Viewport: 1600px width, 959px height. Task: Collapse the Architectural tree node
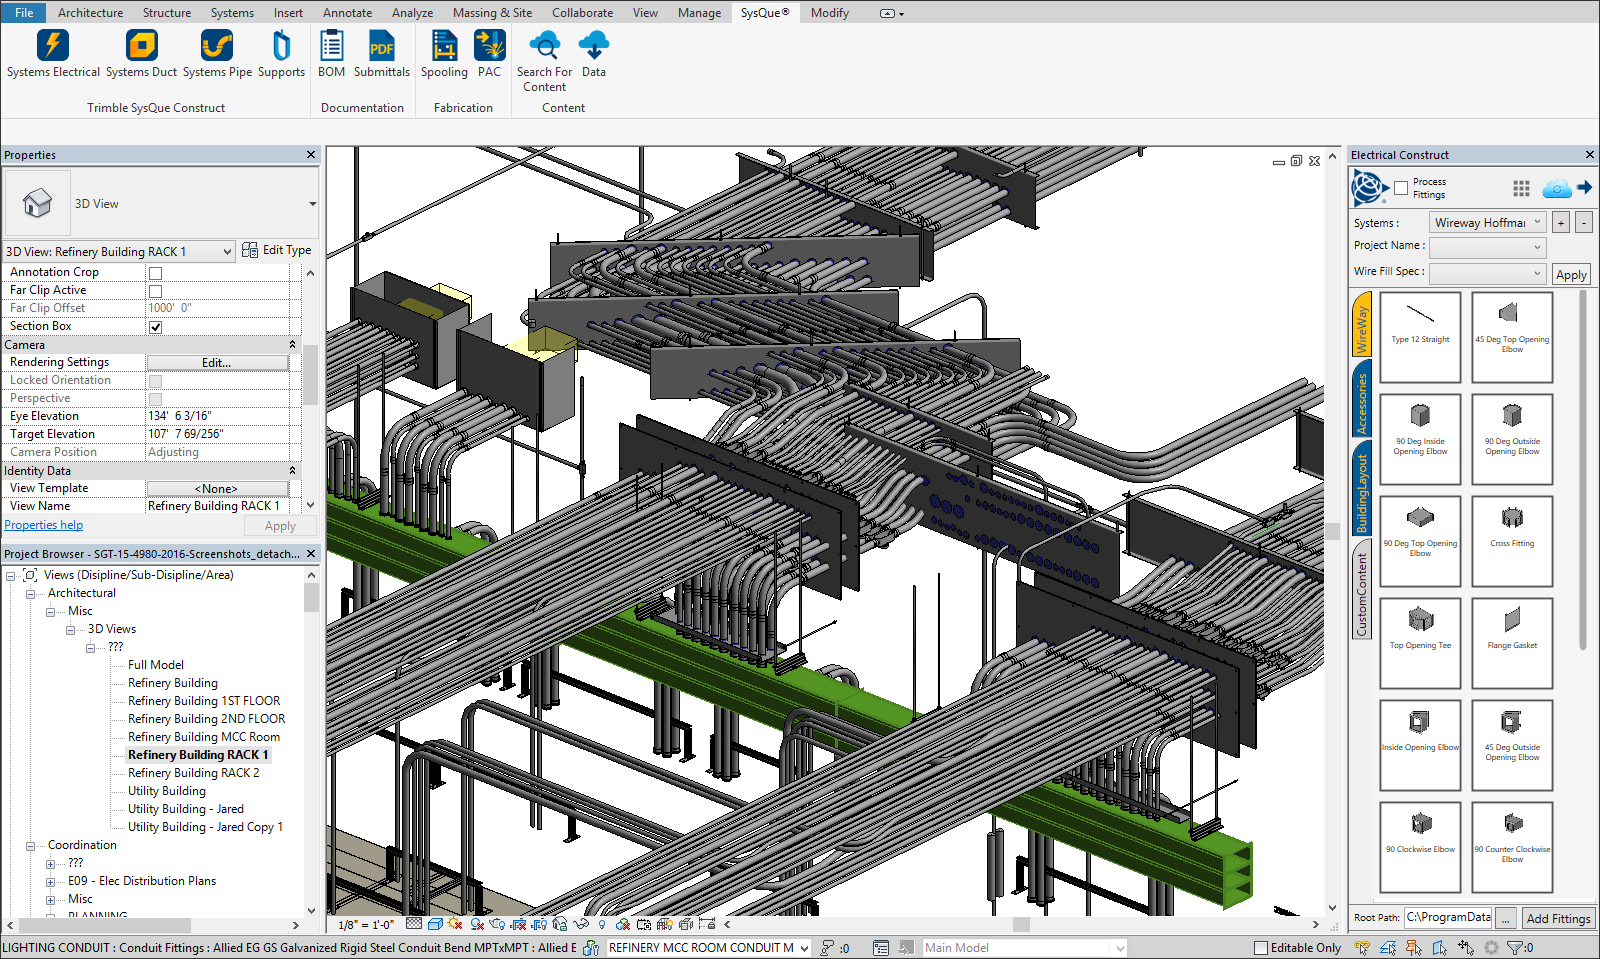pos(30,593)
